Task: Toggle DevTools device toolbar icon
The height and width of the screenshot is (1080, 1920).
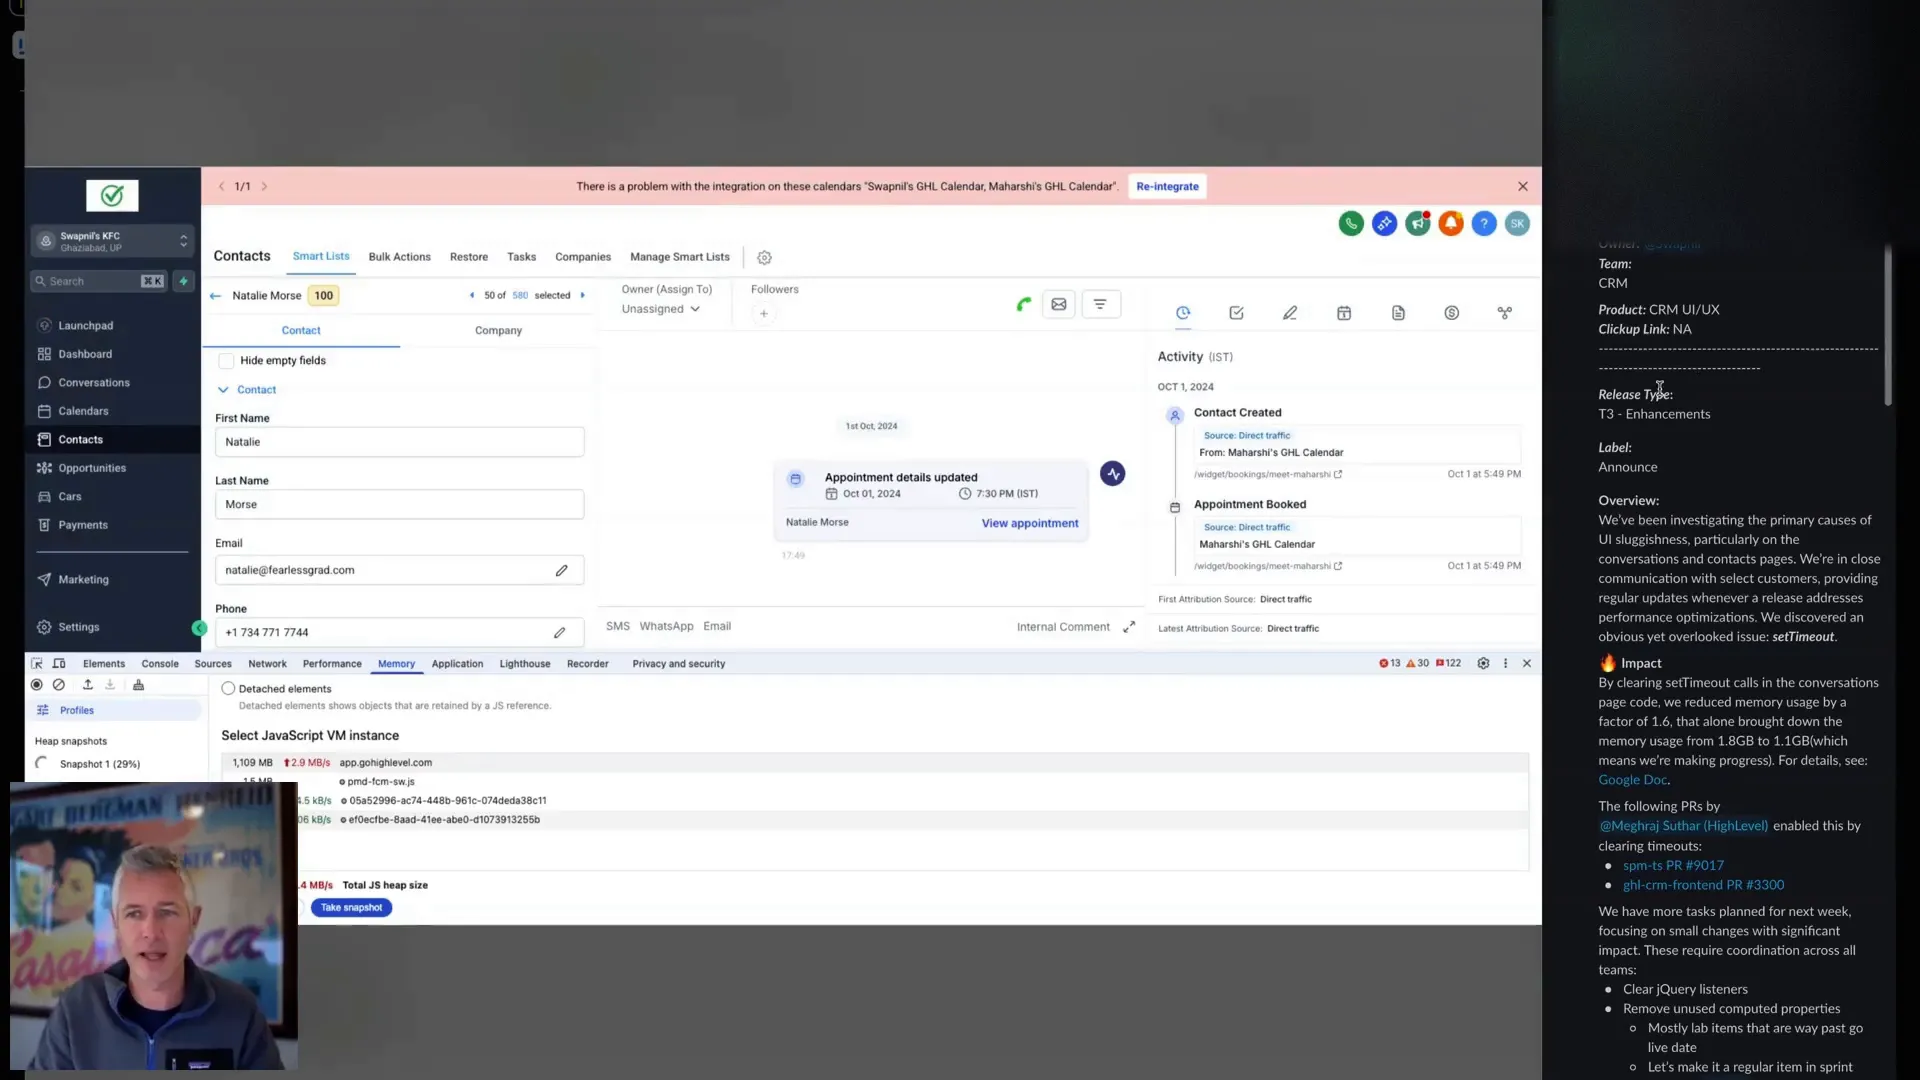Action: (59, 664)
